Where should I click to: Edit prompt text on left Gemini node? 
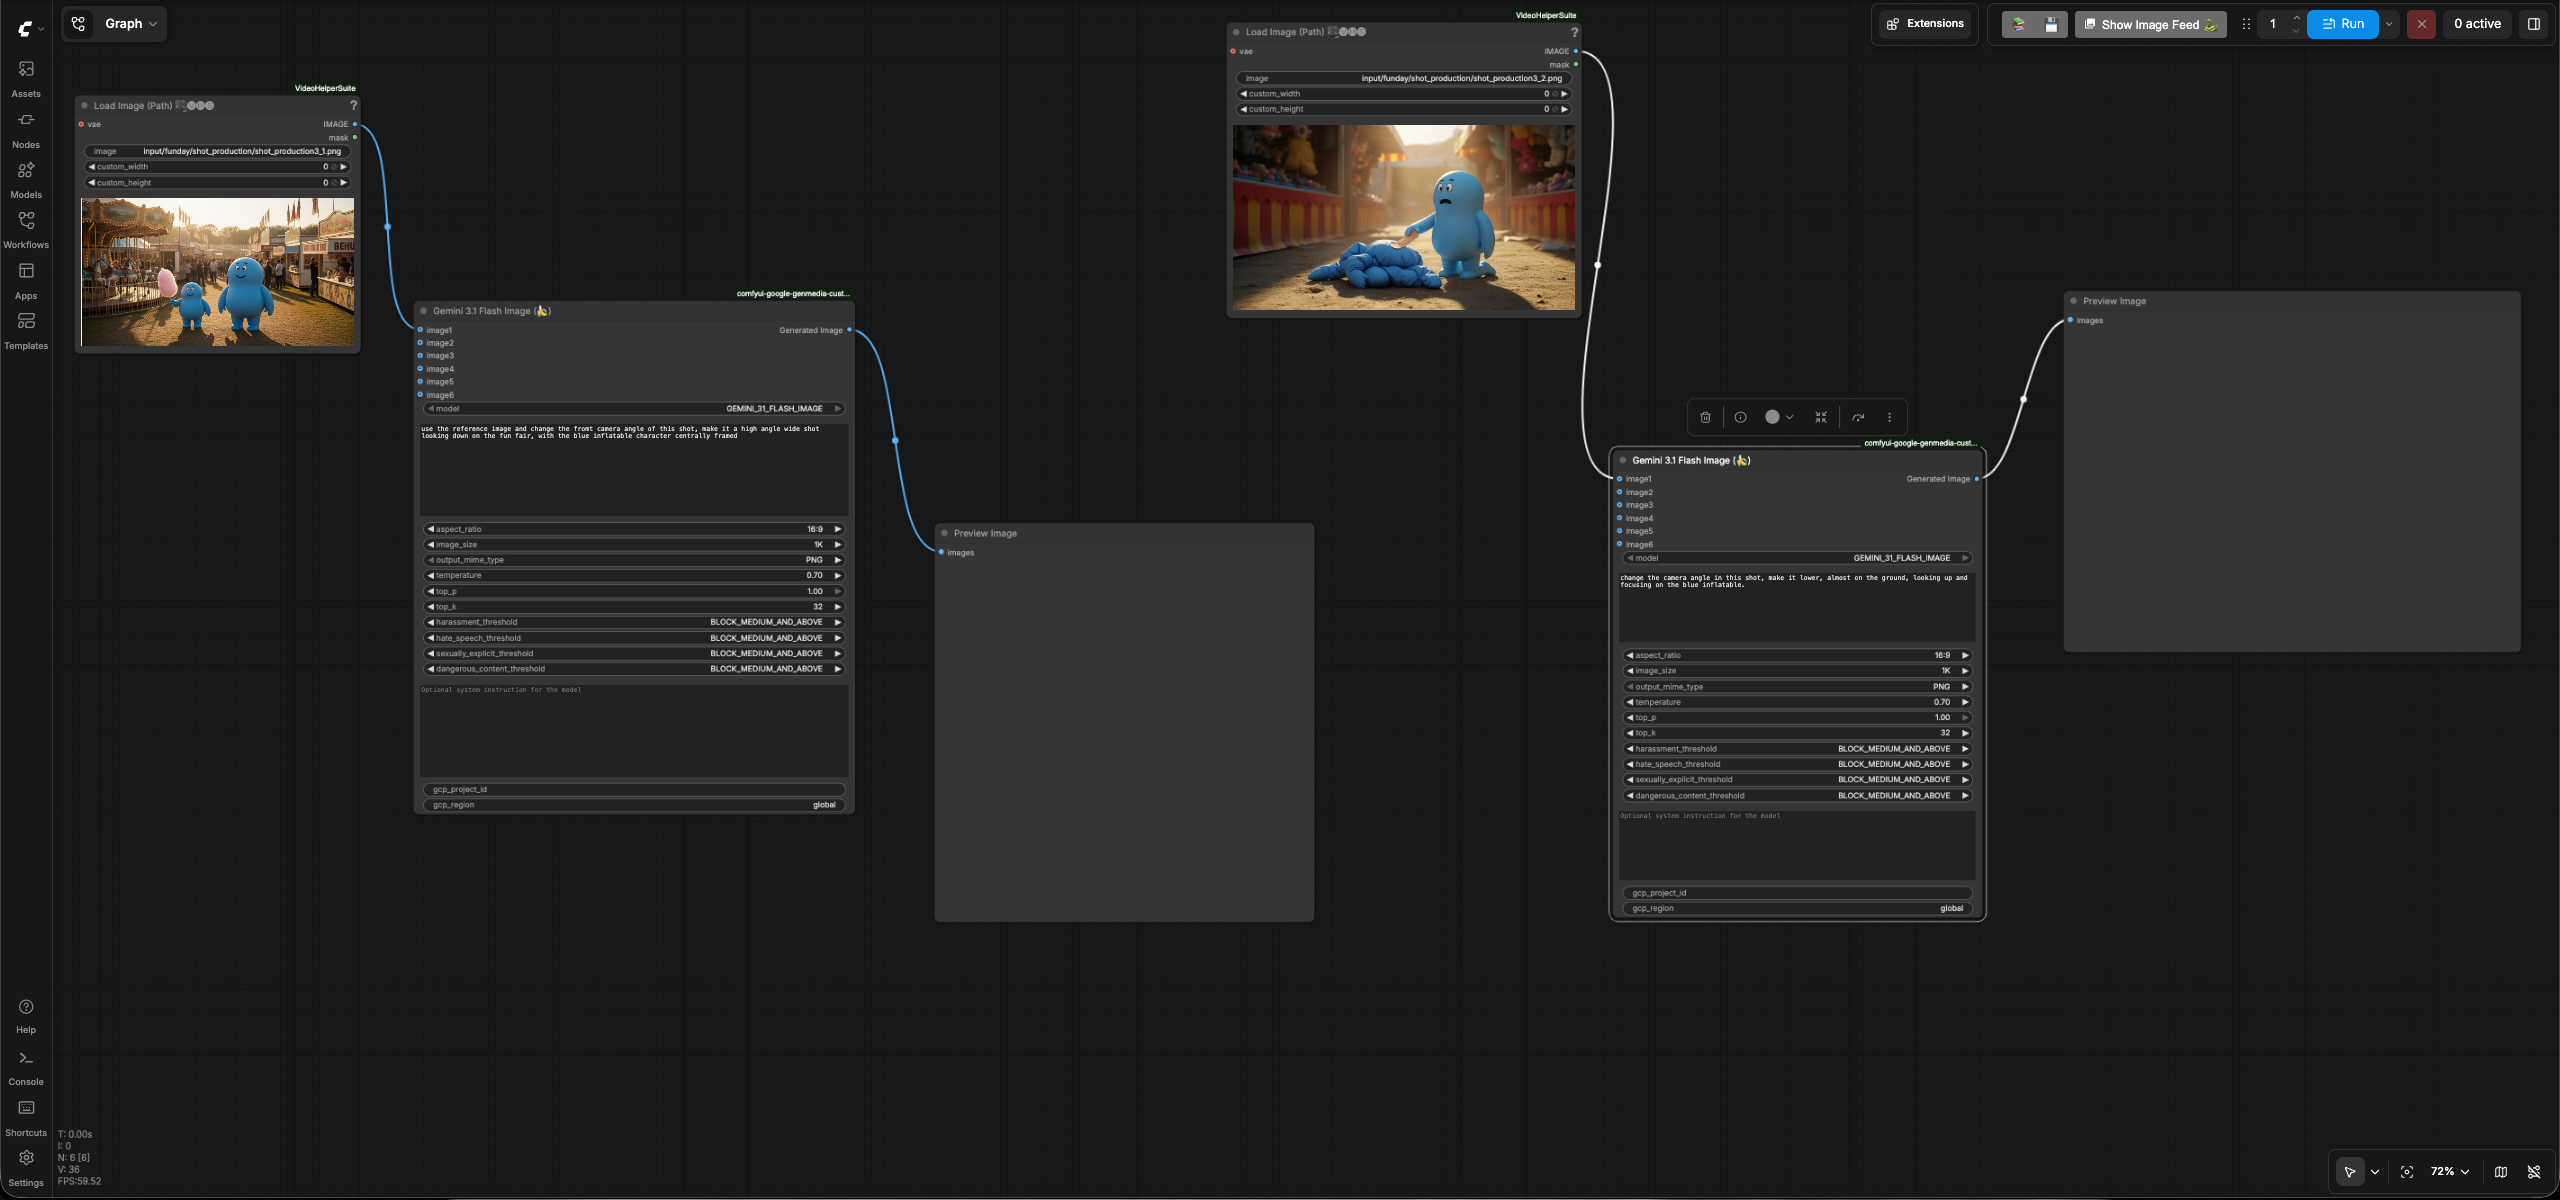pos(634,469)
